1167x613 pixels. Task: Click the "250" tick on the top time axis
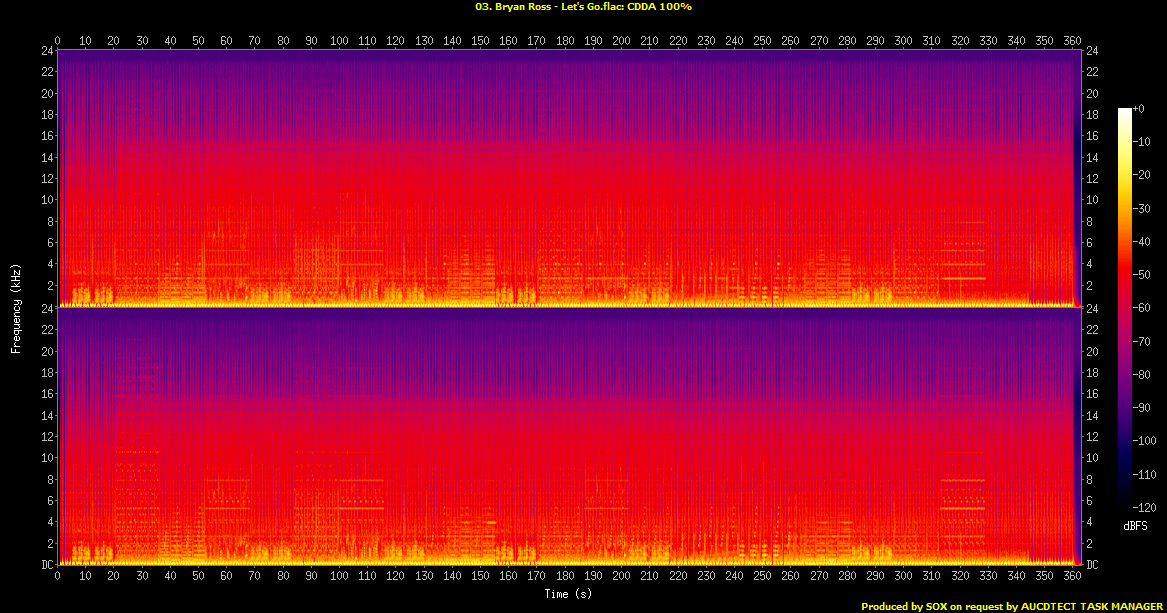click(762, 41)
